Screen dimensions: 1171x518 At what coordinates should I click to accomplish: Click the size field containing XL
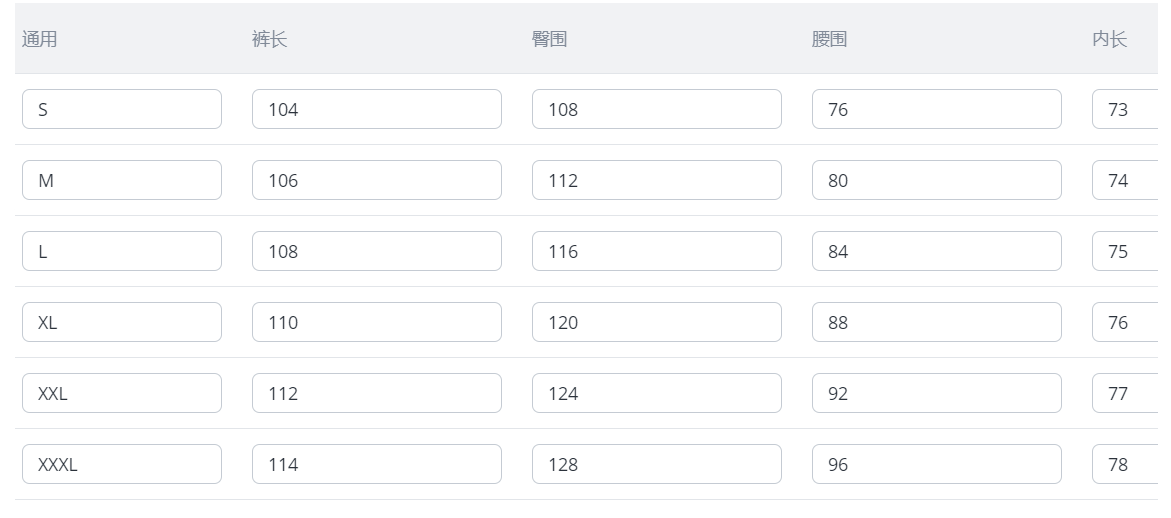122,322
